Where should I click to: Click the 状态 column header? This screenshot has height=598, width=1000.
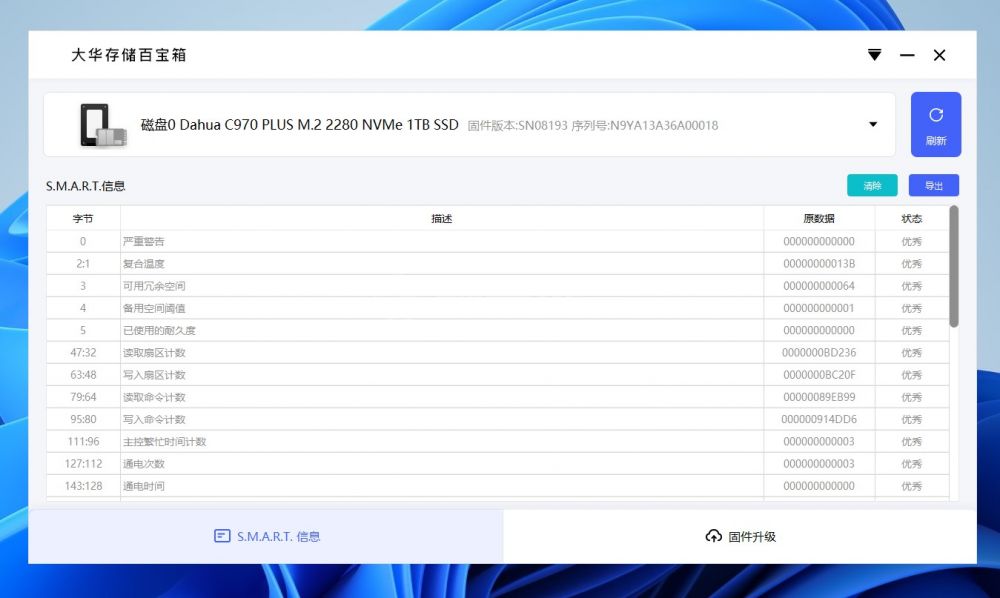point(911,219)
